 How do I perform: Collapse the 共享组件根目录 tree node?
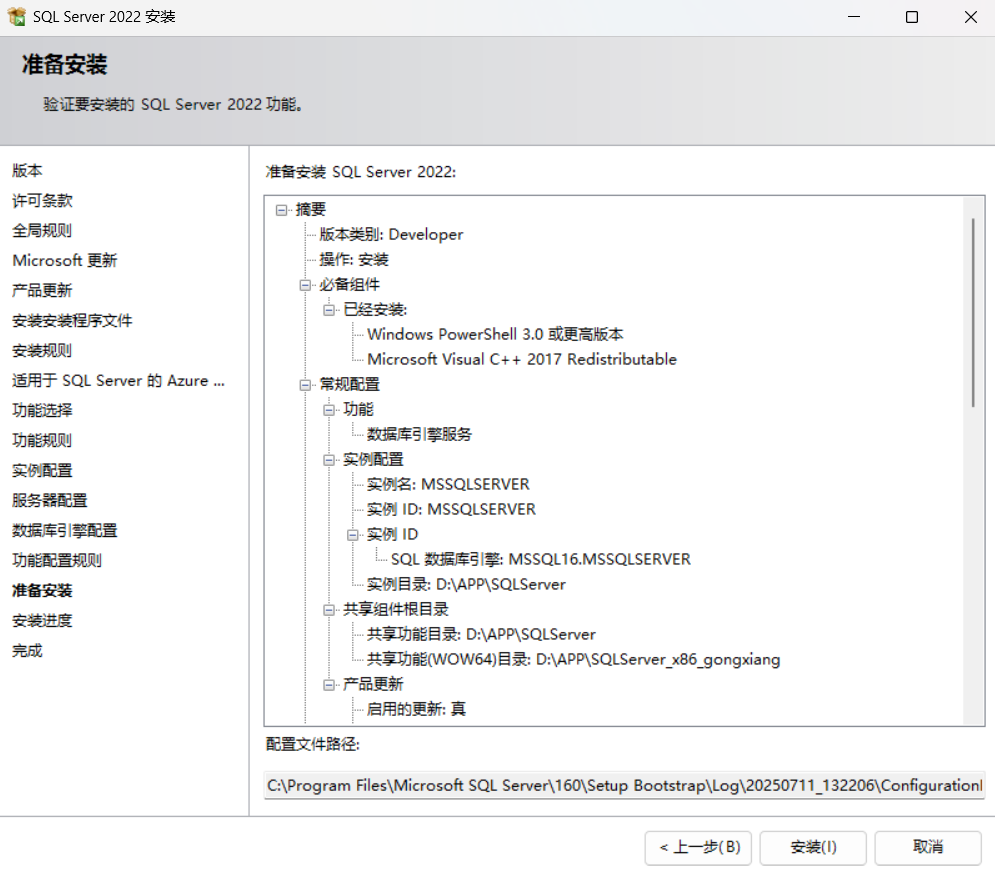329,610
